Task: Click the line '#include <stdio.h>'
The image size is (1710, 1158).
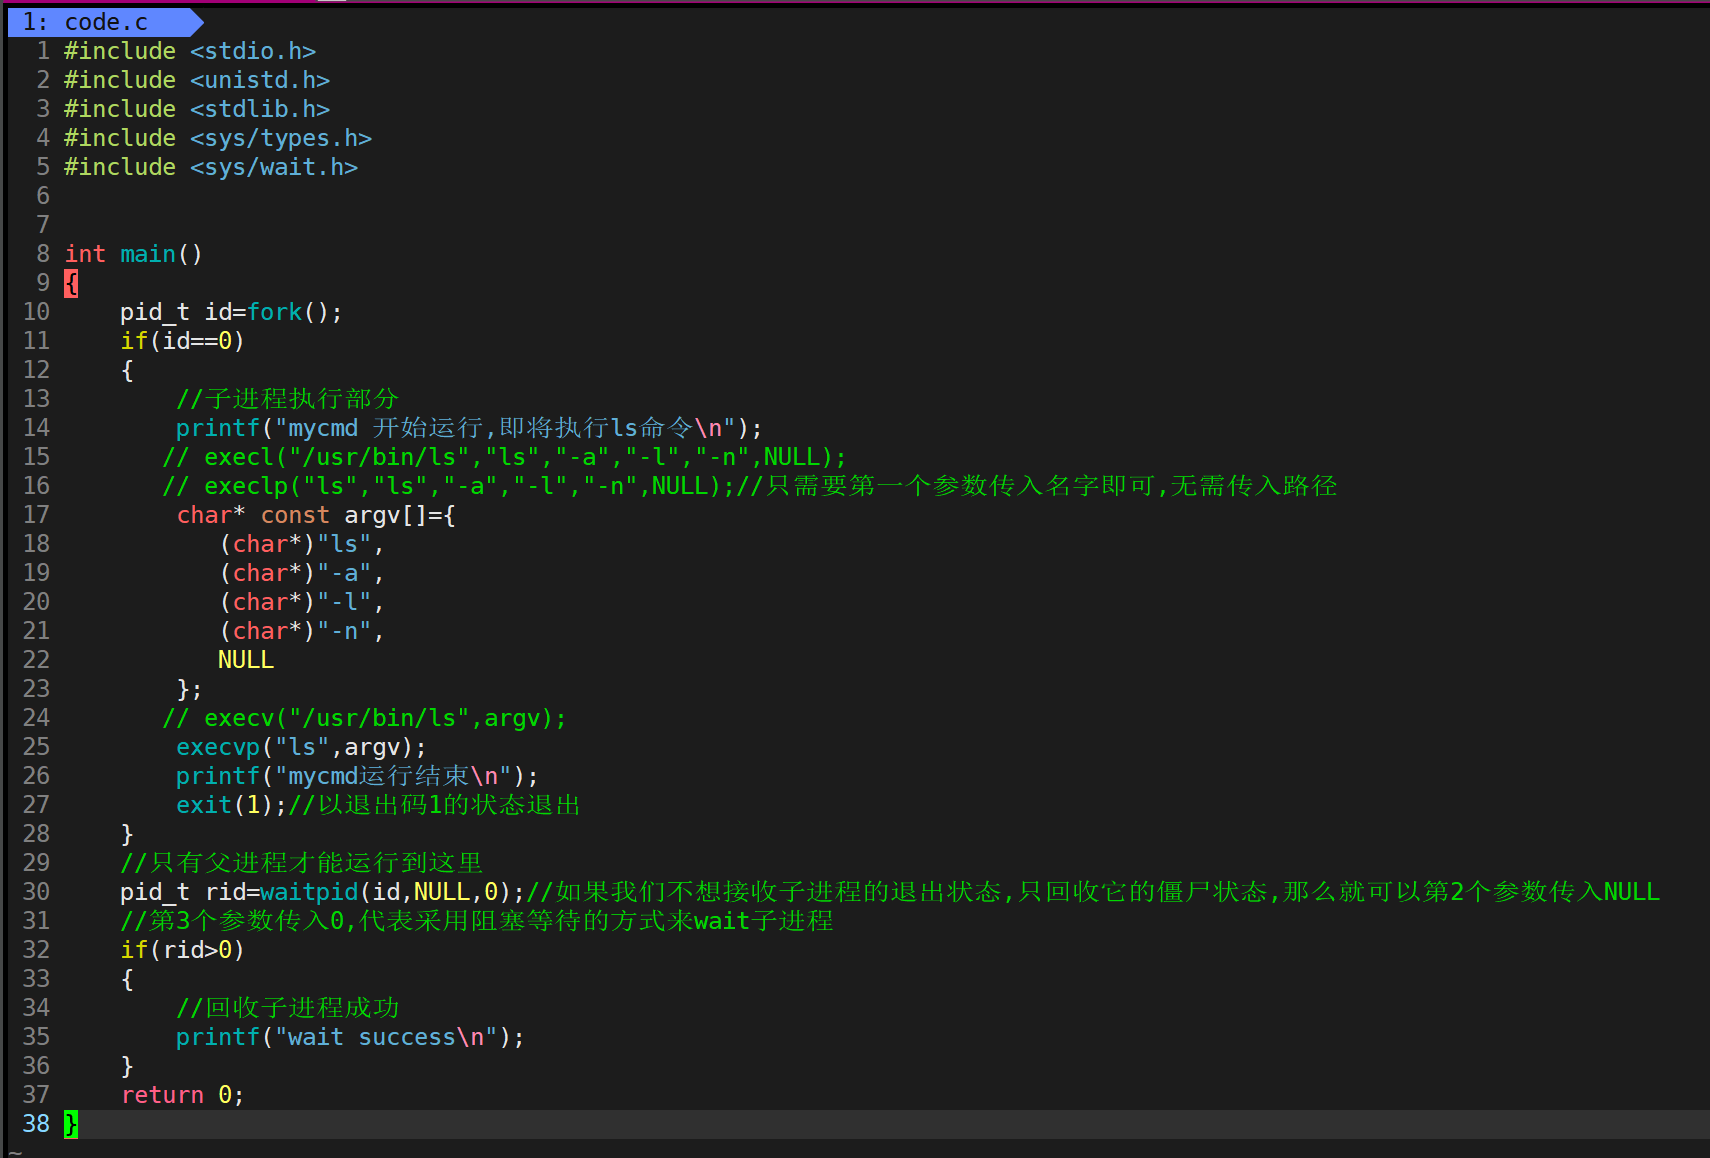Action: (x=190, y=51)
